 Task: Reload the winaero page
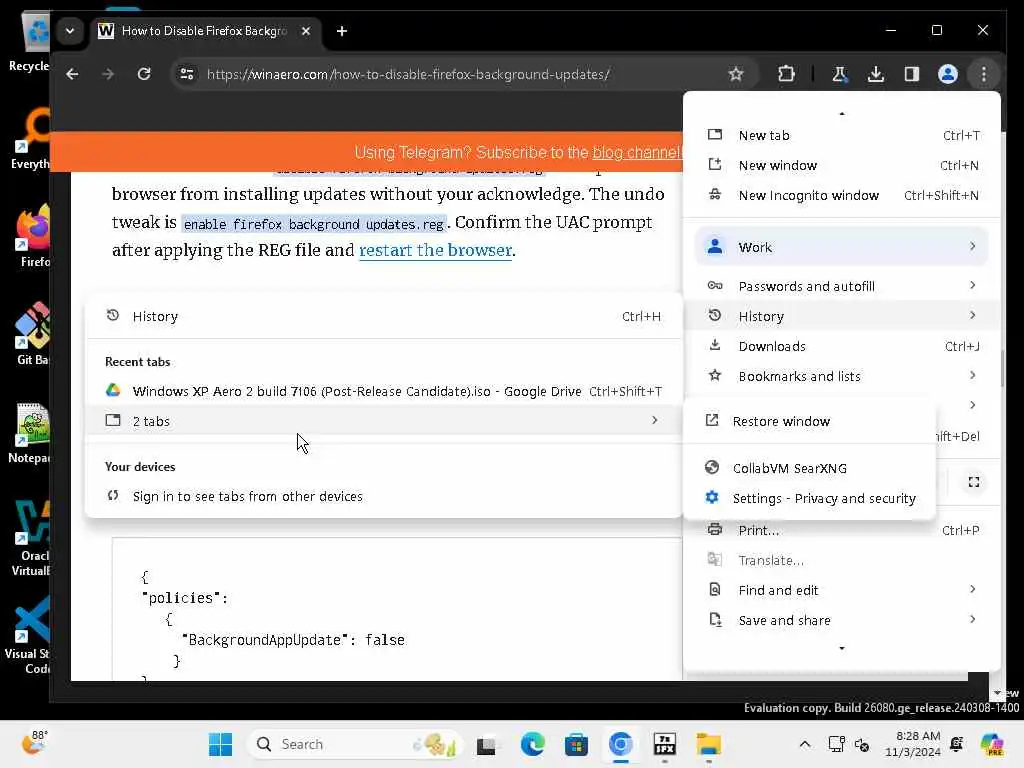pyautogui.click(x=144, y=74)
